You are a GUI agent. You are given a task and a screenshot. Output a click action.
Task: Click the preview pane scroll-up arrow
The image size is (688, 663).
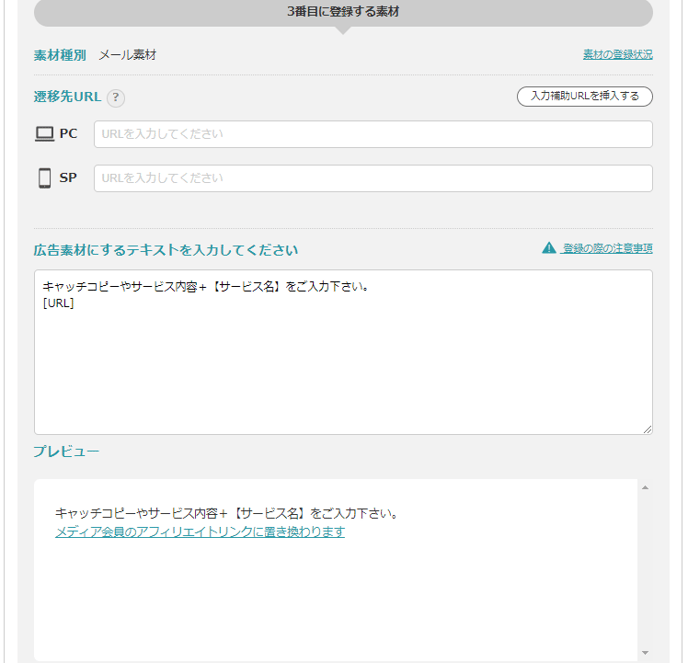pyautogui.click(x=645, y=487)
